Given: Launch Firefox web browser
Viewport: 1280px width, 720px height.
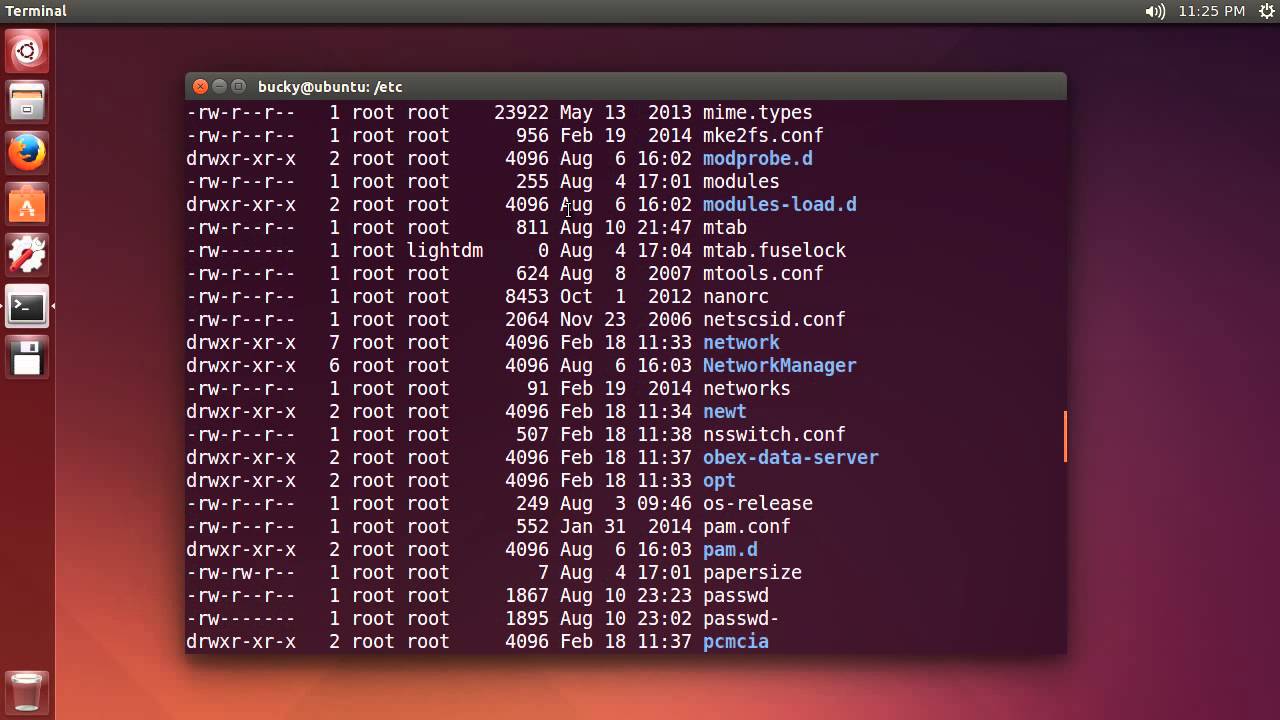Looking at the screenshot, I should point(27,154).
